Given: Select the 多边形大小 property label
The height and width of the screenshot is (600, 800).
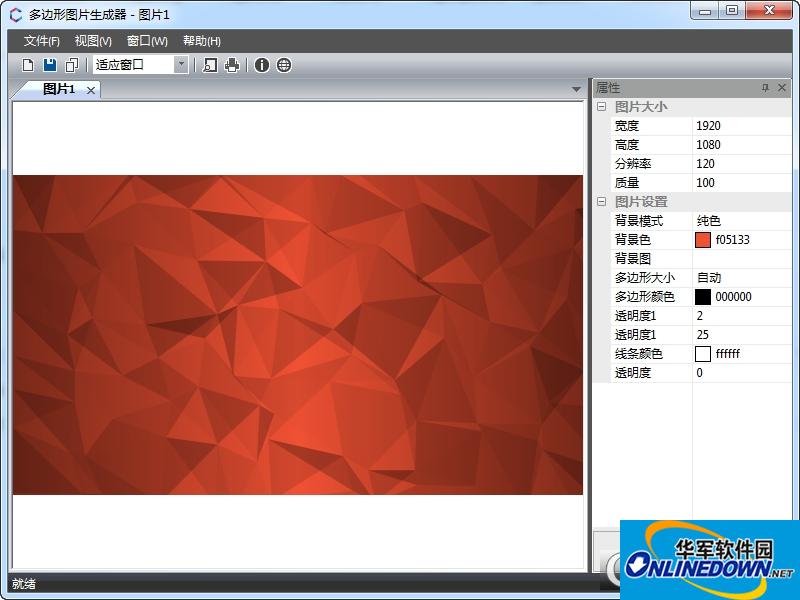Looking at the screenshot, I should 645,278.
